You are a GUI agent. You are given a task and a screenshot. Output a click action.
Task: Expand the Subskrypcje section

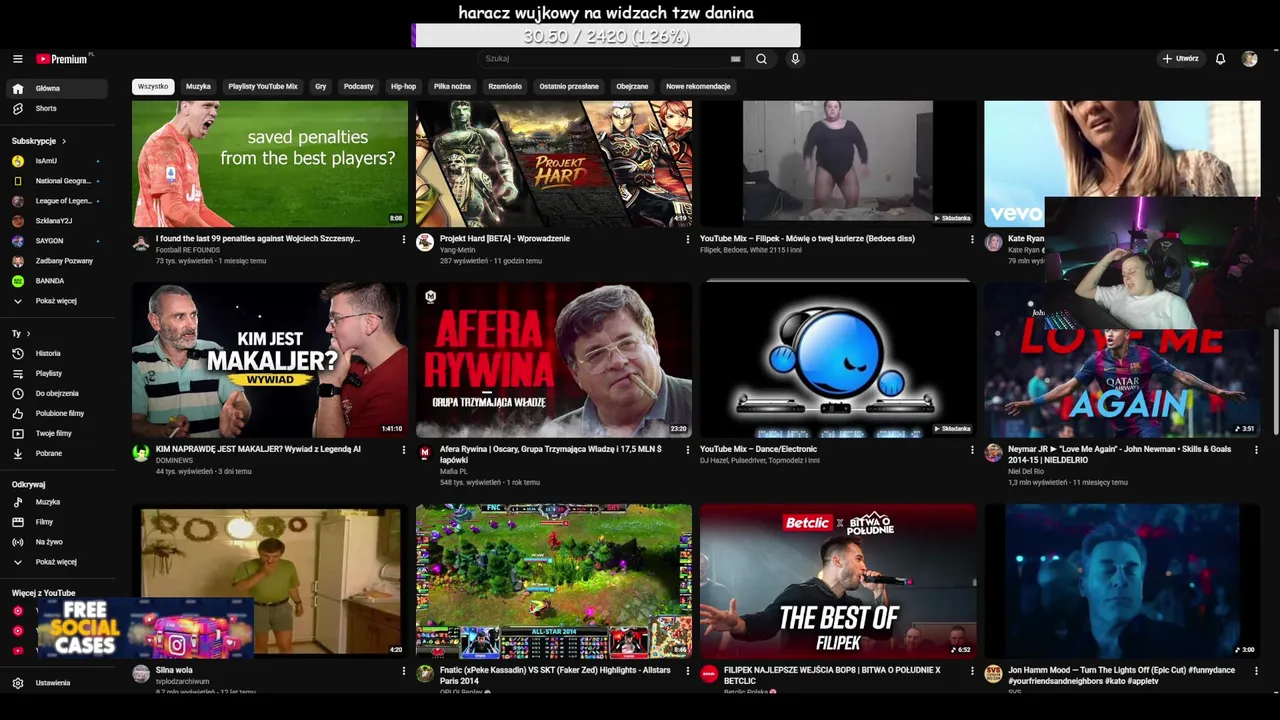(x=40, y=141)
